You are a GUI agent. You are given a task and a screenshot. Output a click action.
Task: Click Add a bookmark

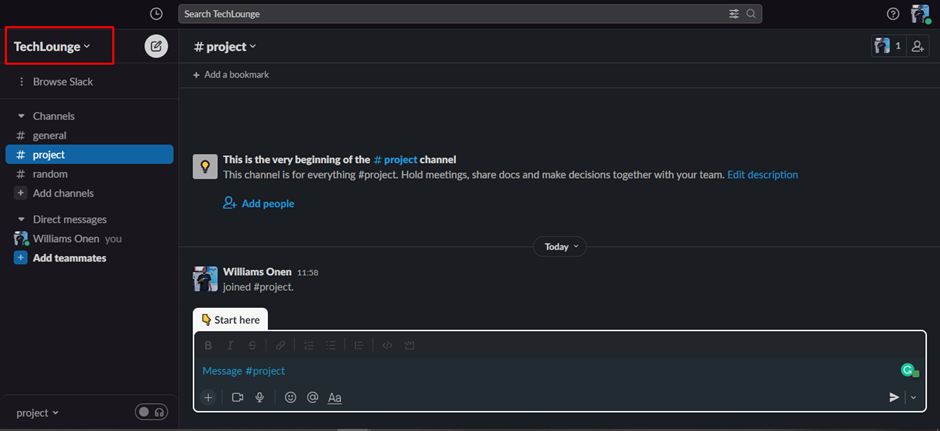point(231,75)
